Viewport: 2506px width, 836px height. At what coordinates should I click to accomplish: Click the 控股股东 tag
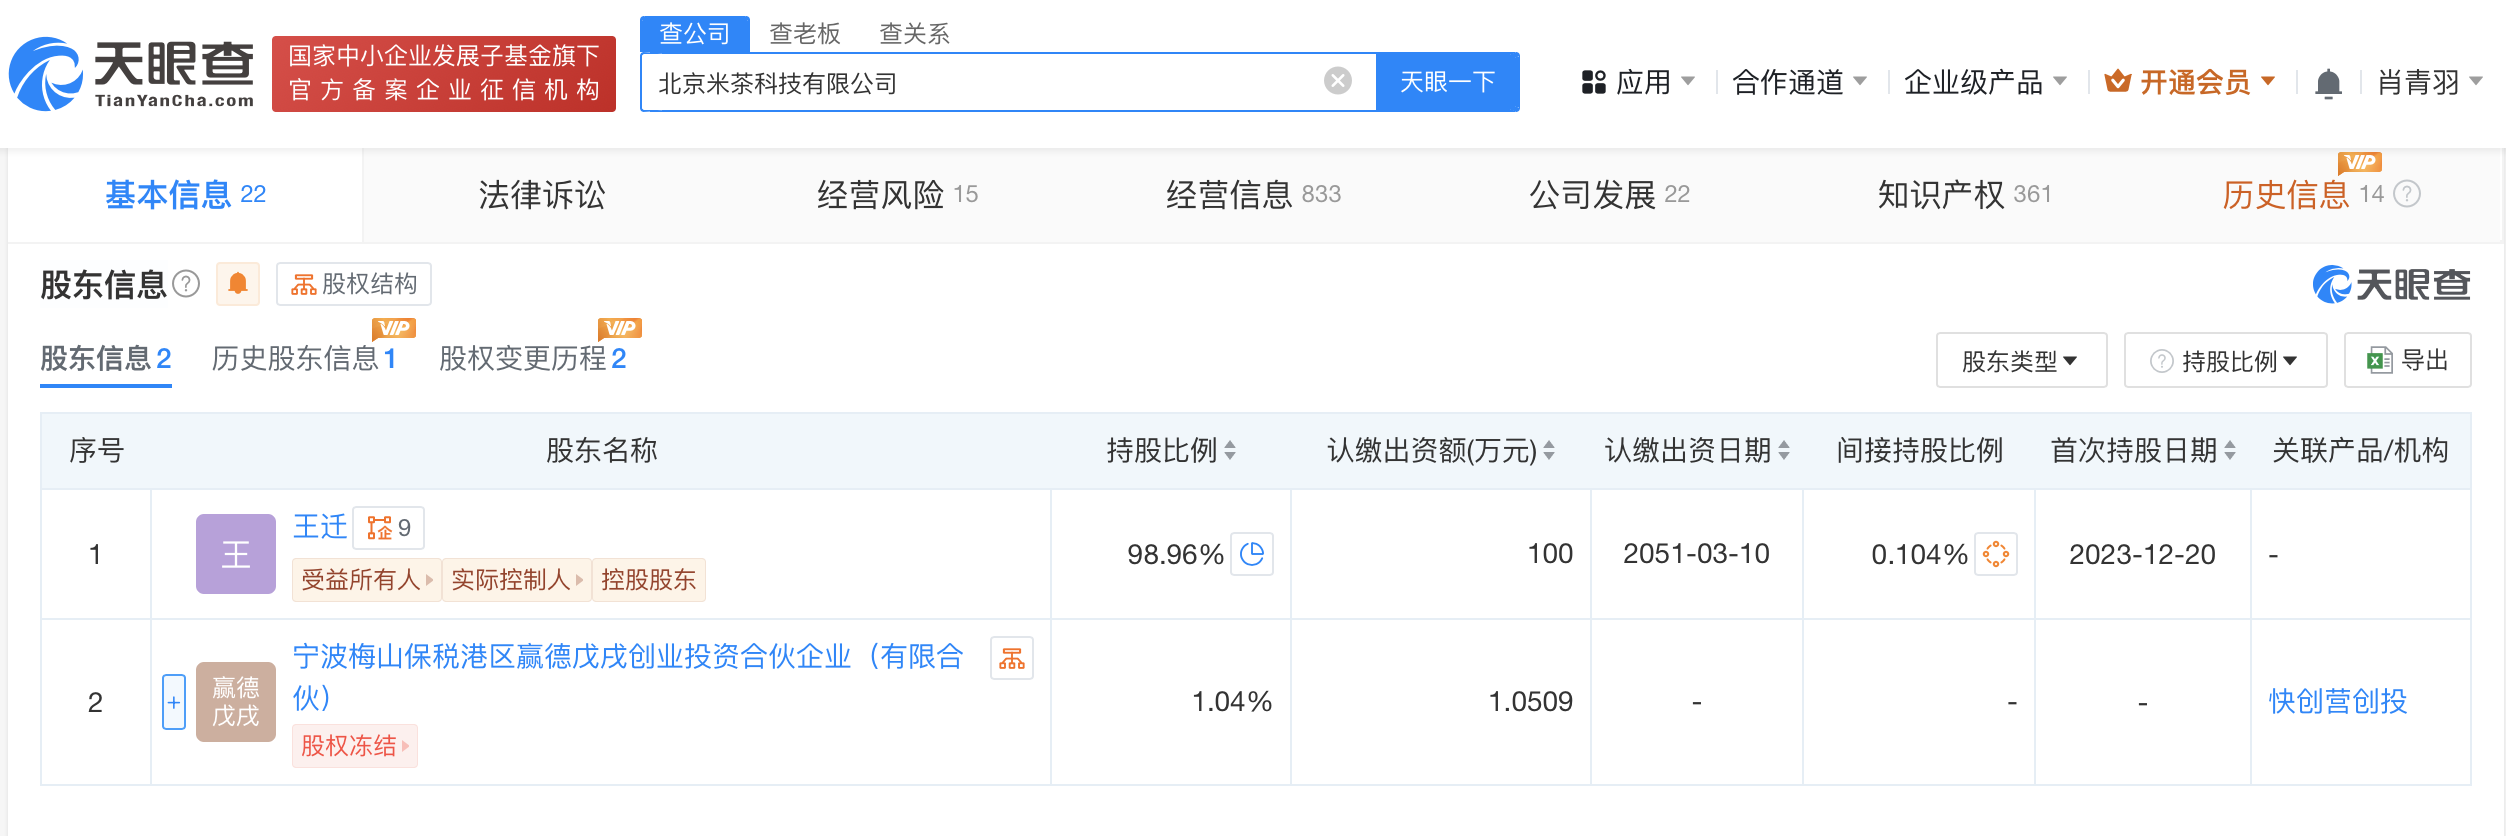[649, 580]
